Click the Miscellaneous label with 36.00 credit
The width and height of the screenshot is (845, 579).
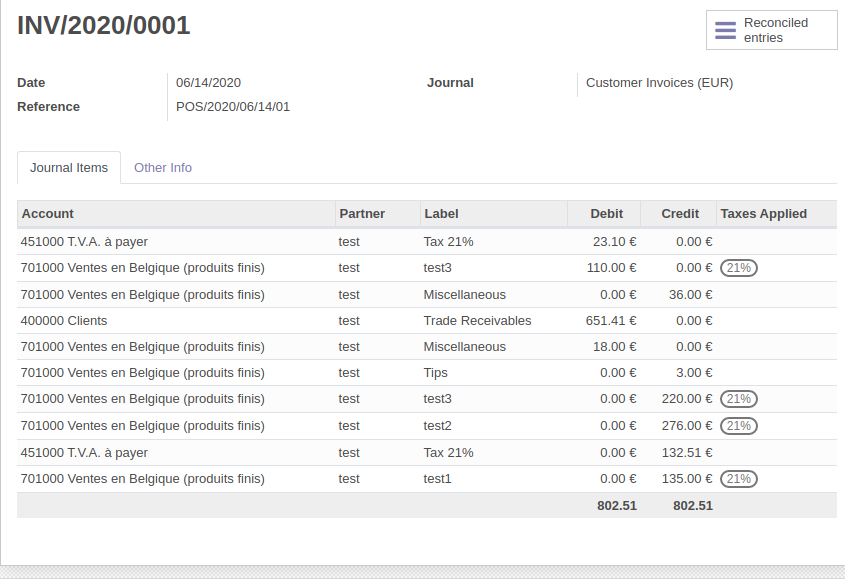click(465, 295)
